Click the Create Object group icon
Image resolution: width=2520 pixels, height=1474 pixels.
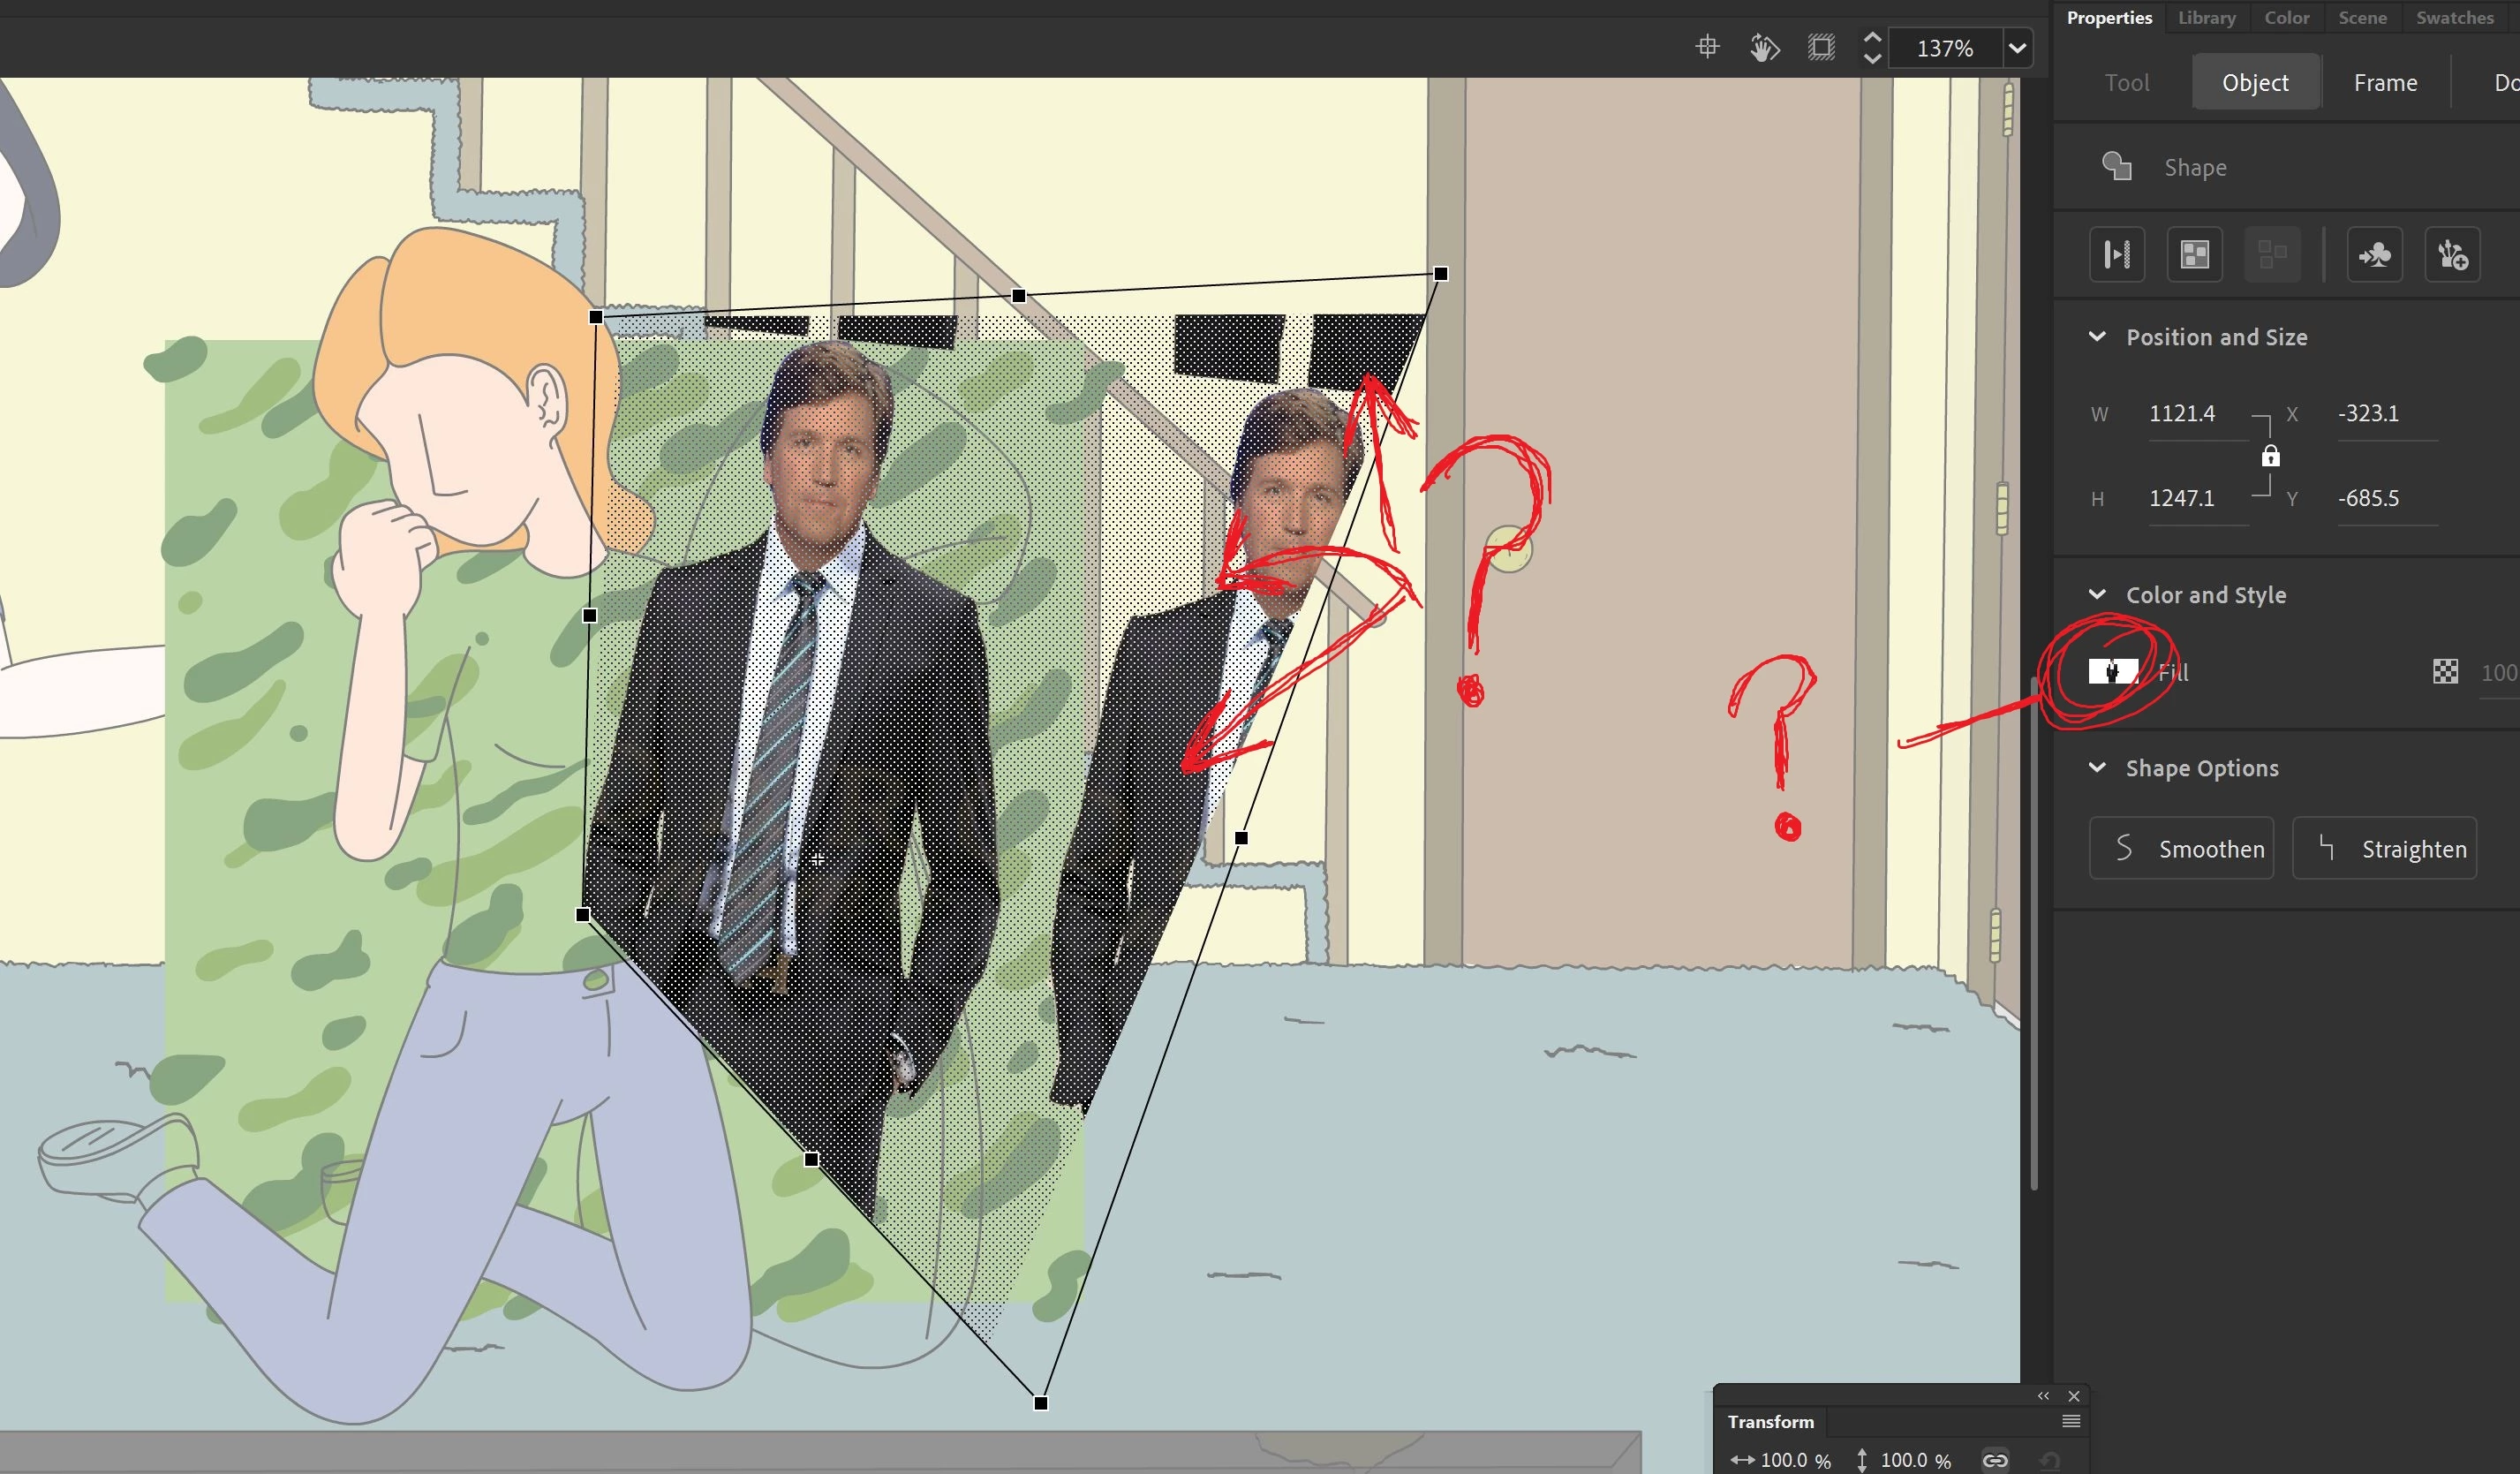pos(2194,254)
